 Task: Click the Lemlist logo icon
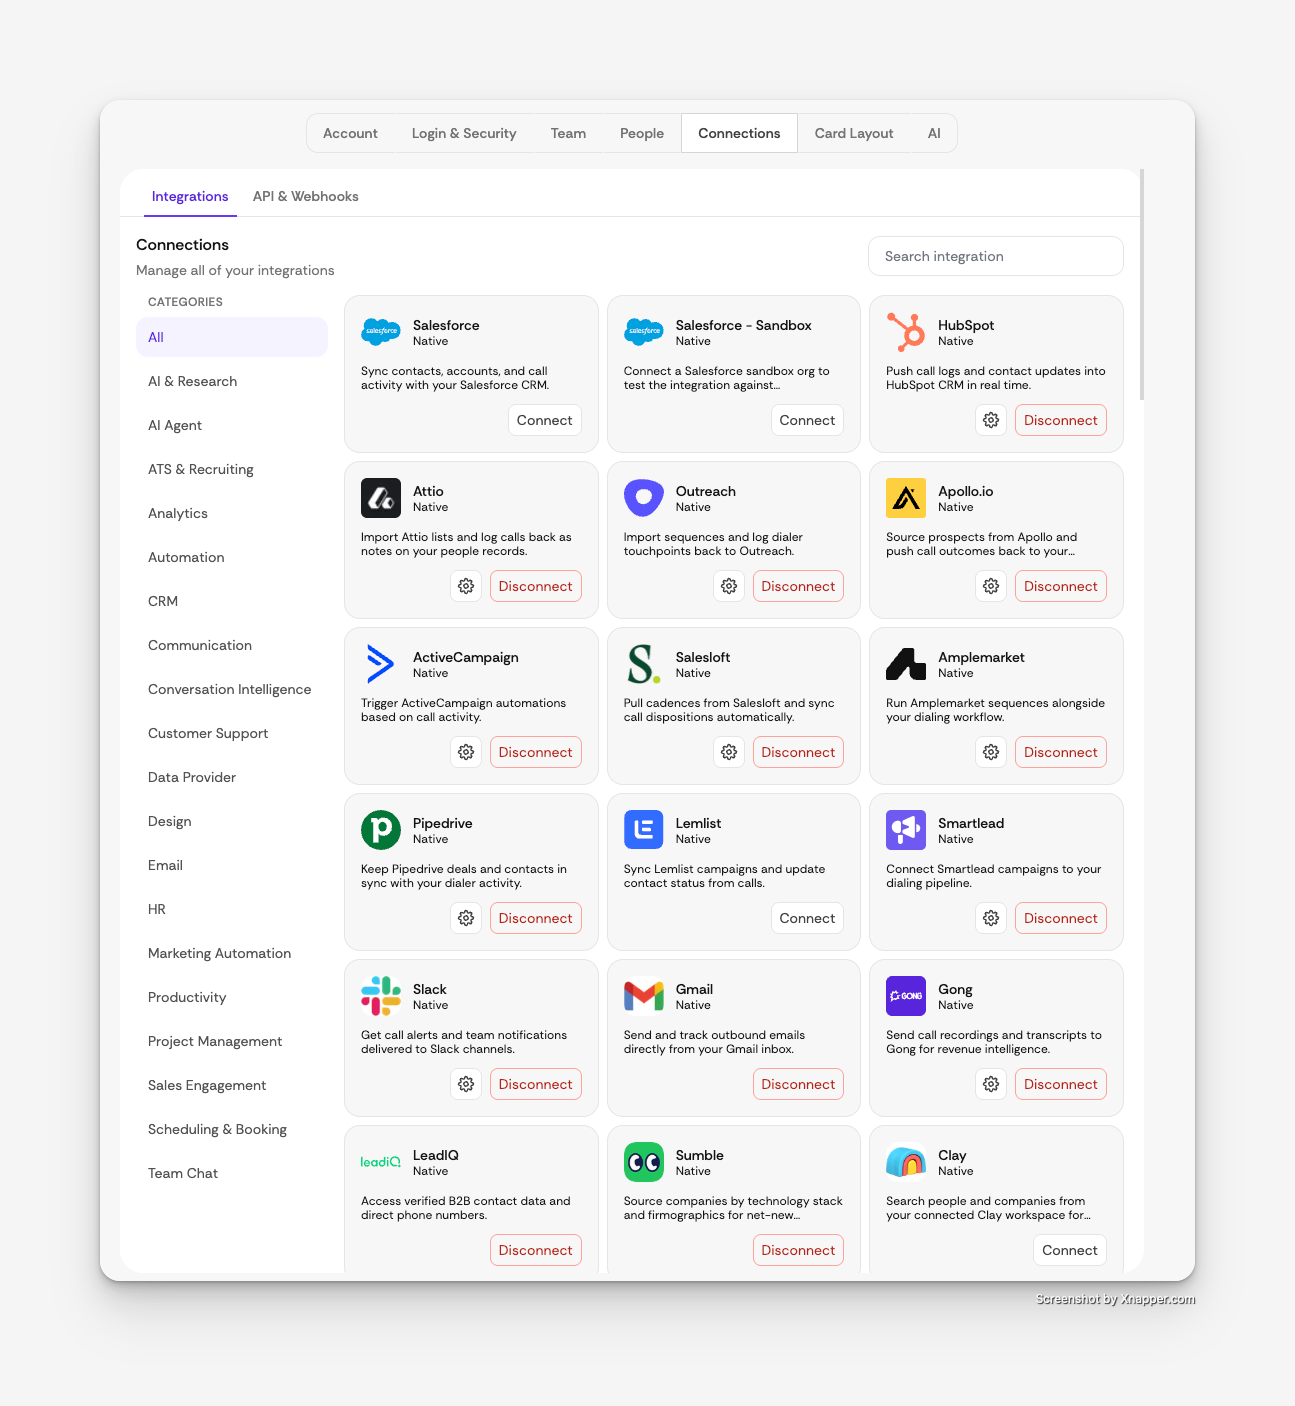(x=644, y=829)
